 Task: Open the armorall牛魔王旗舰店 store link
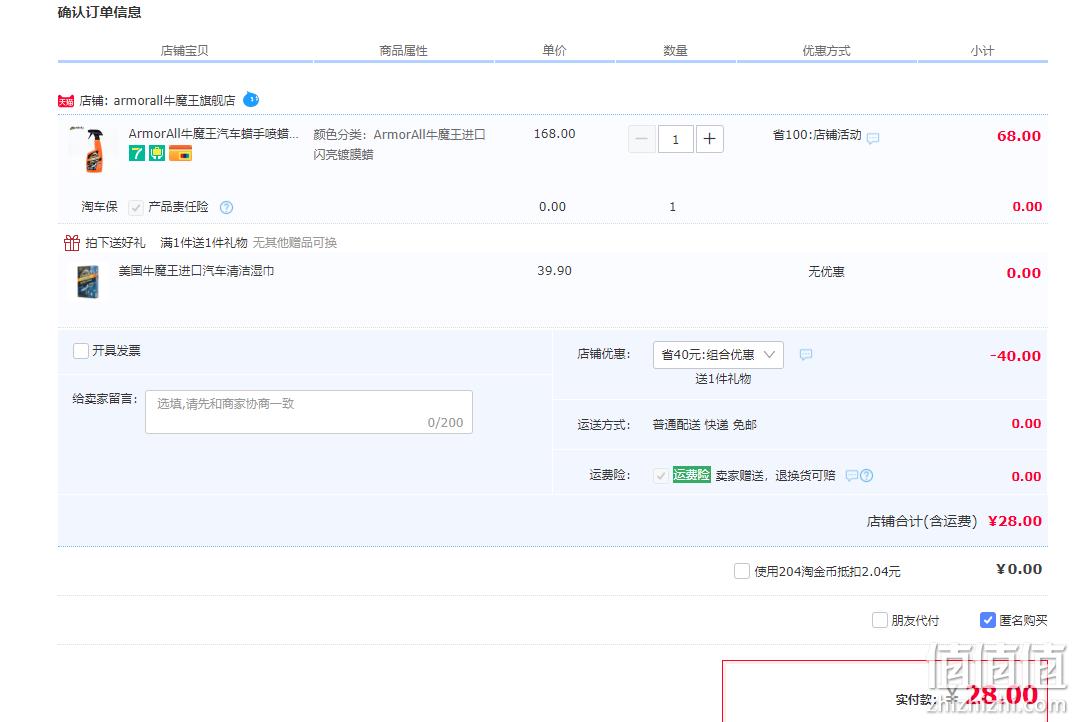(x=174, y=101)
